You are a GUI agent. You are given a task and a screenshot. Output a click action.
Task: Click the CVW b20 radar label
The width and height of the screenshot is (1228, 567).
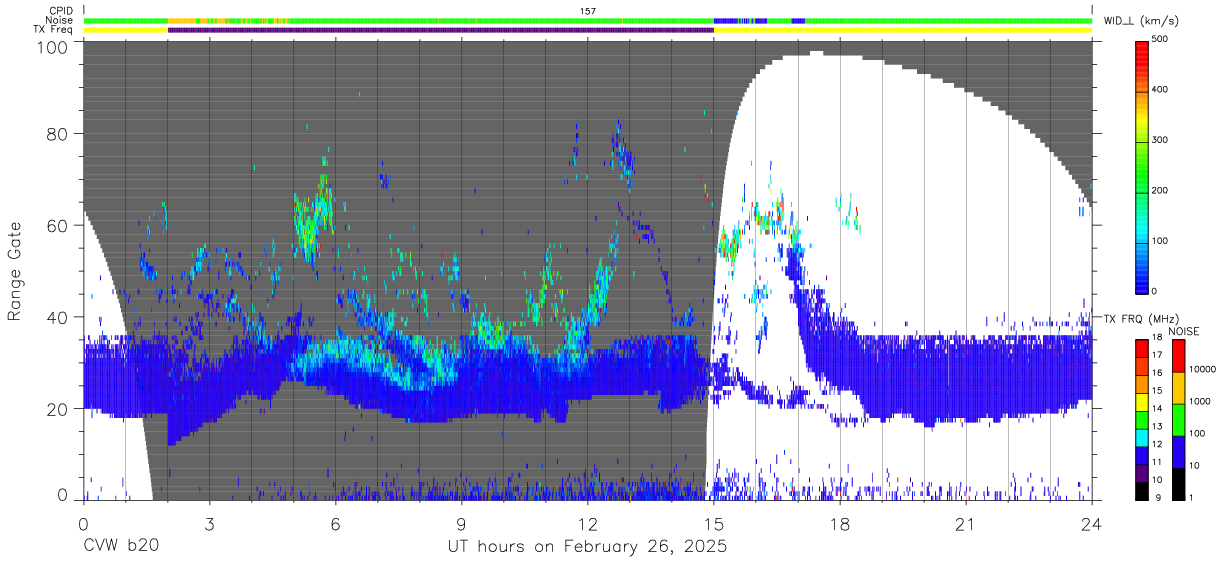coord(121,547)
